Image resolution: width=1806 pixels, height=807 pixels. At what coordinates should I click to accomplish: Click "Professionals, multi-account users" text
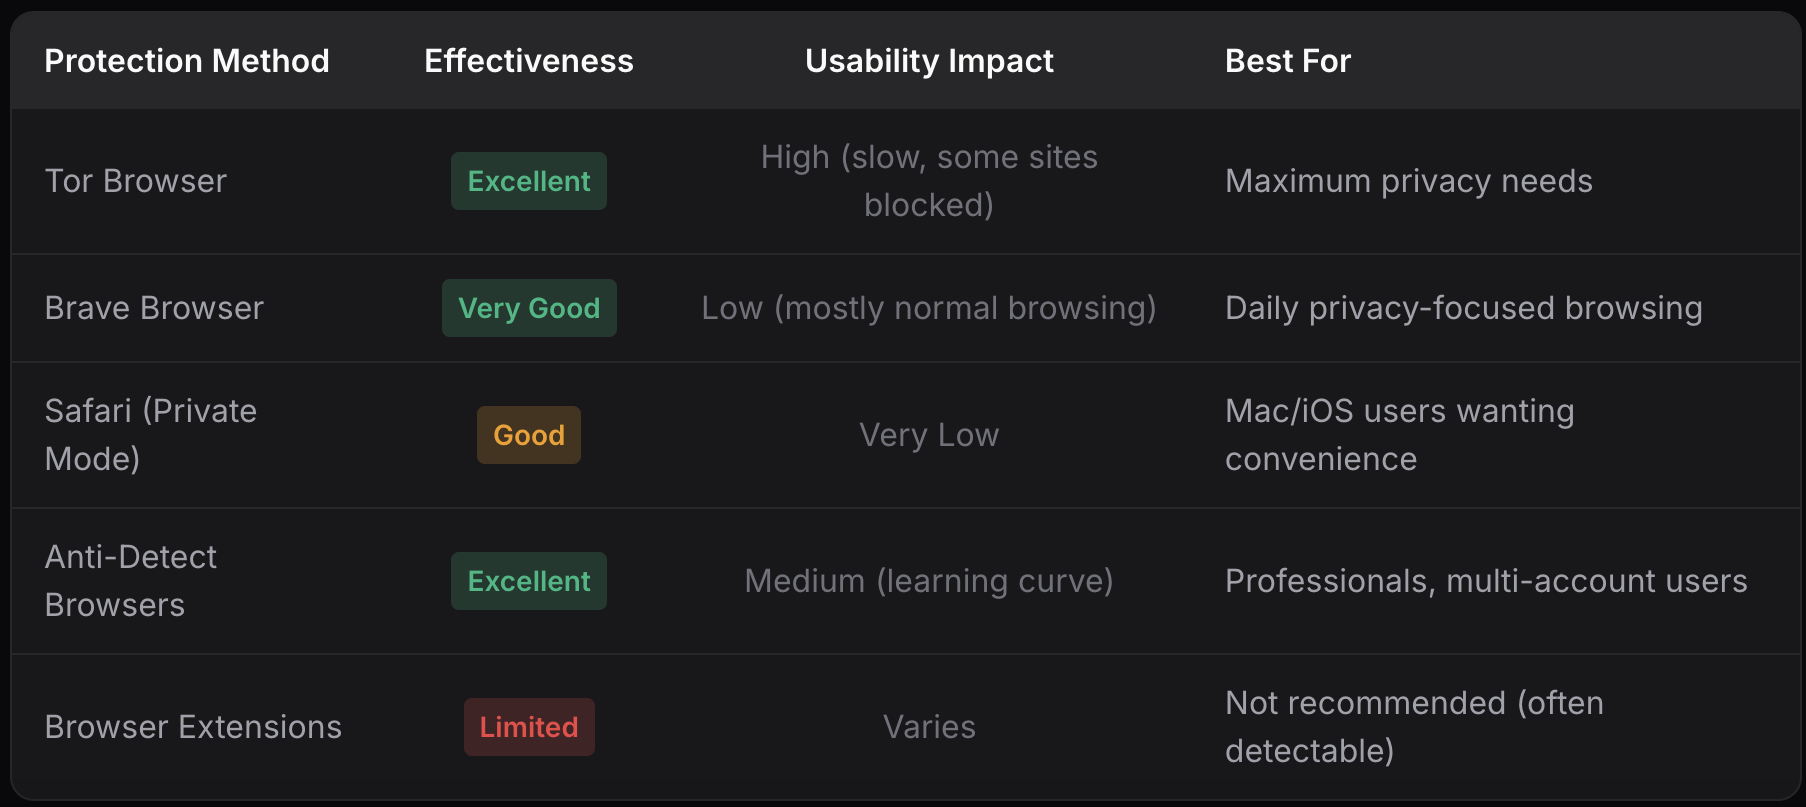tap(1486, 581)
